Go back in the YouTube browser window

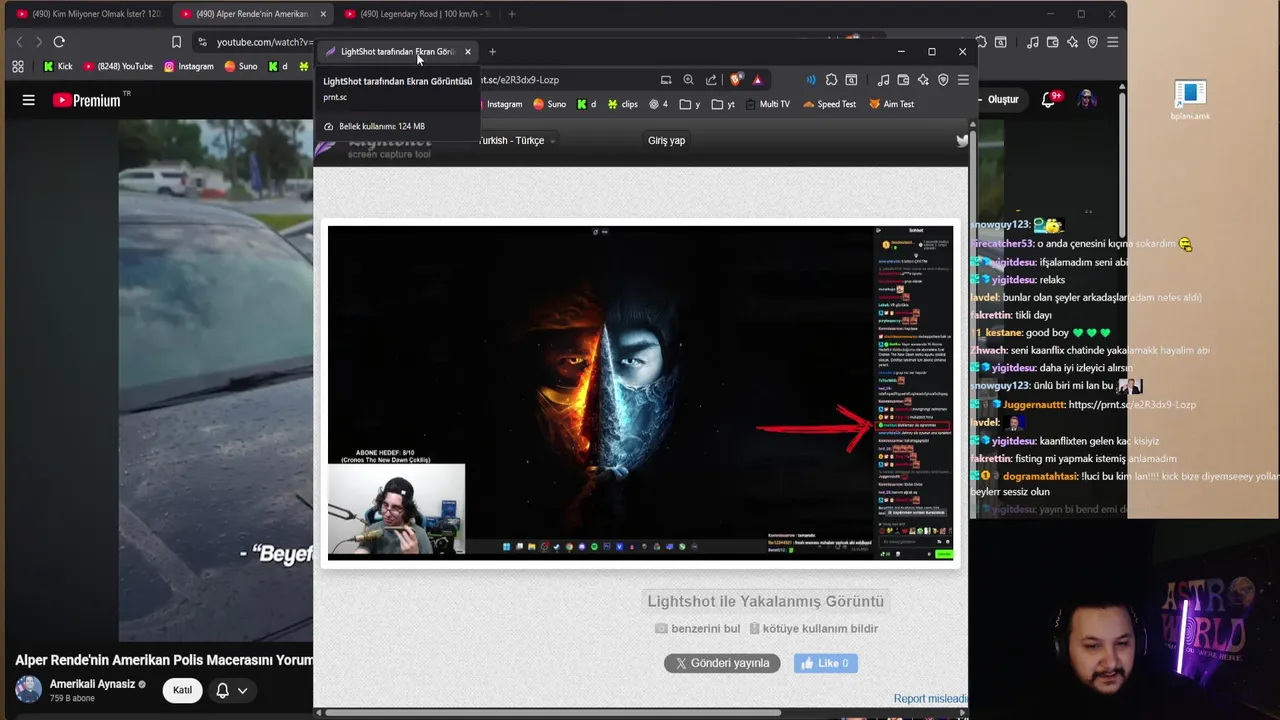coord(19,42)
